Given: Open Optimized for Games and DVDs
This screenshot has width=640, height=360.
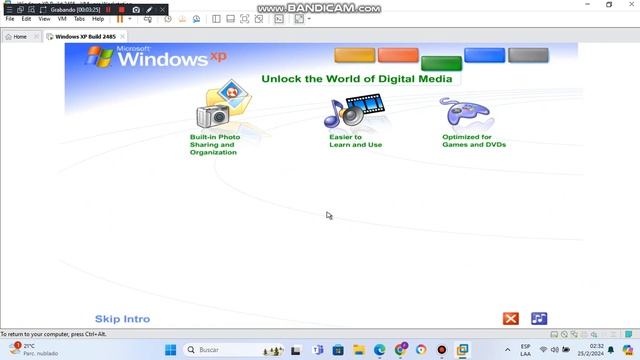Looking at the screenshot, I should click(474, 141).
